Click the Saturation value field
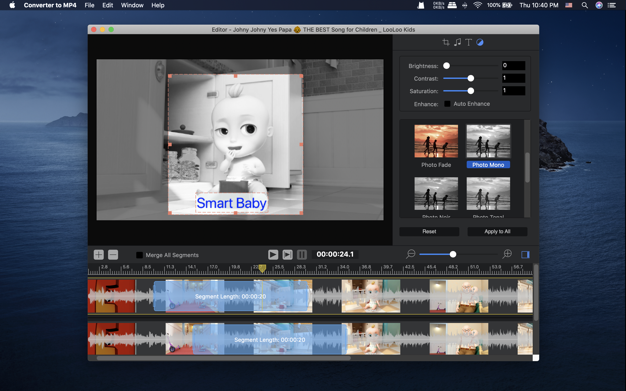626x391 pixels. [513, 91]
